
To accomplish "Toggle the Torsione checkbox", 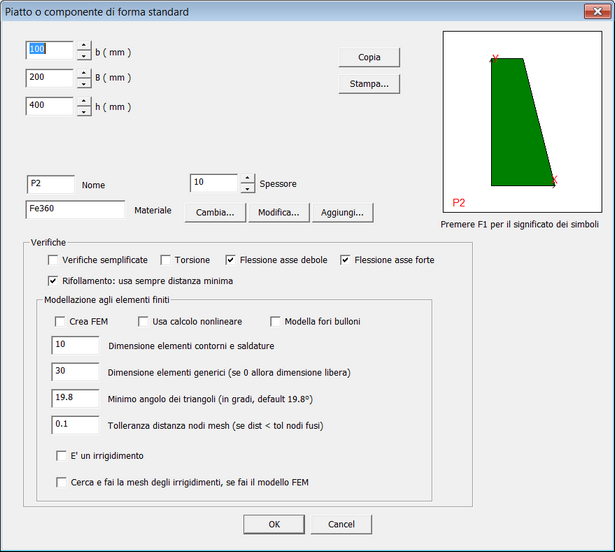I will click(x=165, y=260).
